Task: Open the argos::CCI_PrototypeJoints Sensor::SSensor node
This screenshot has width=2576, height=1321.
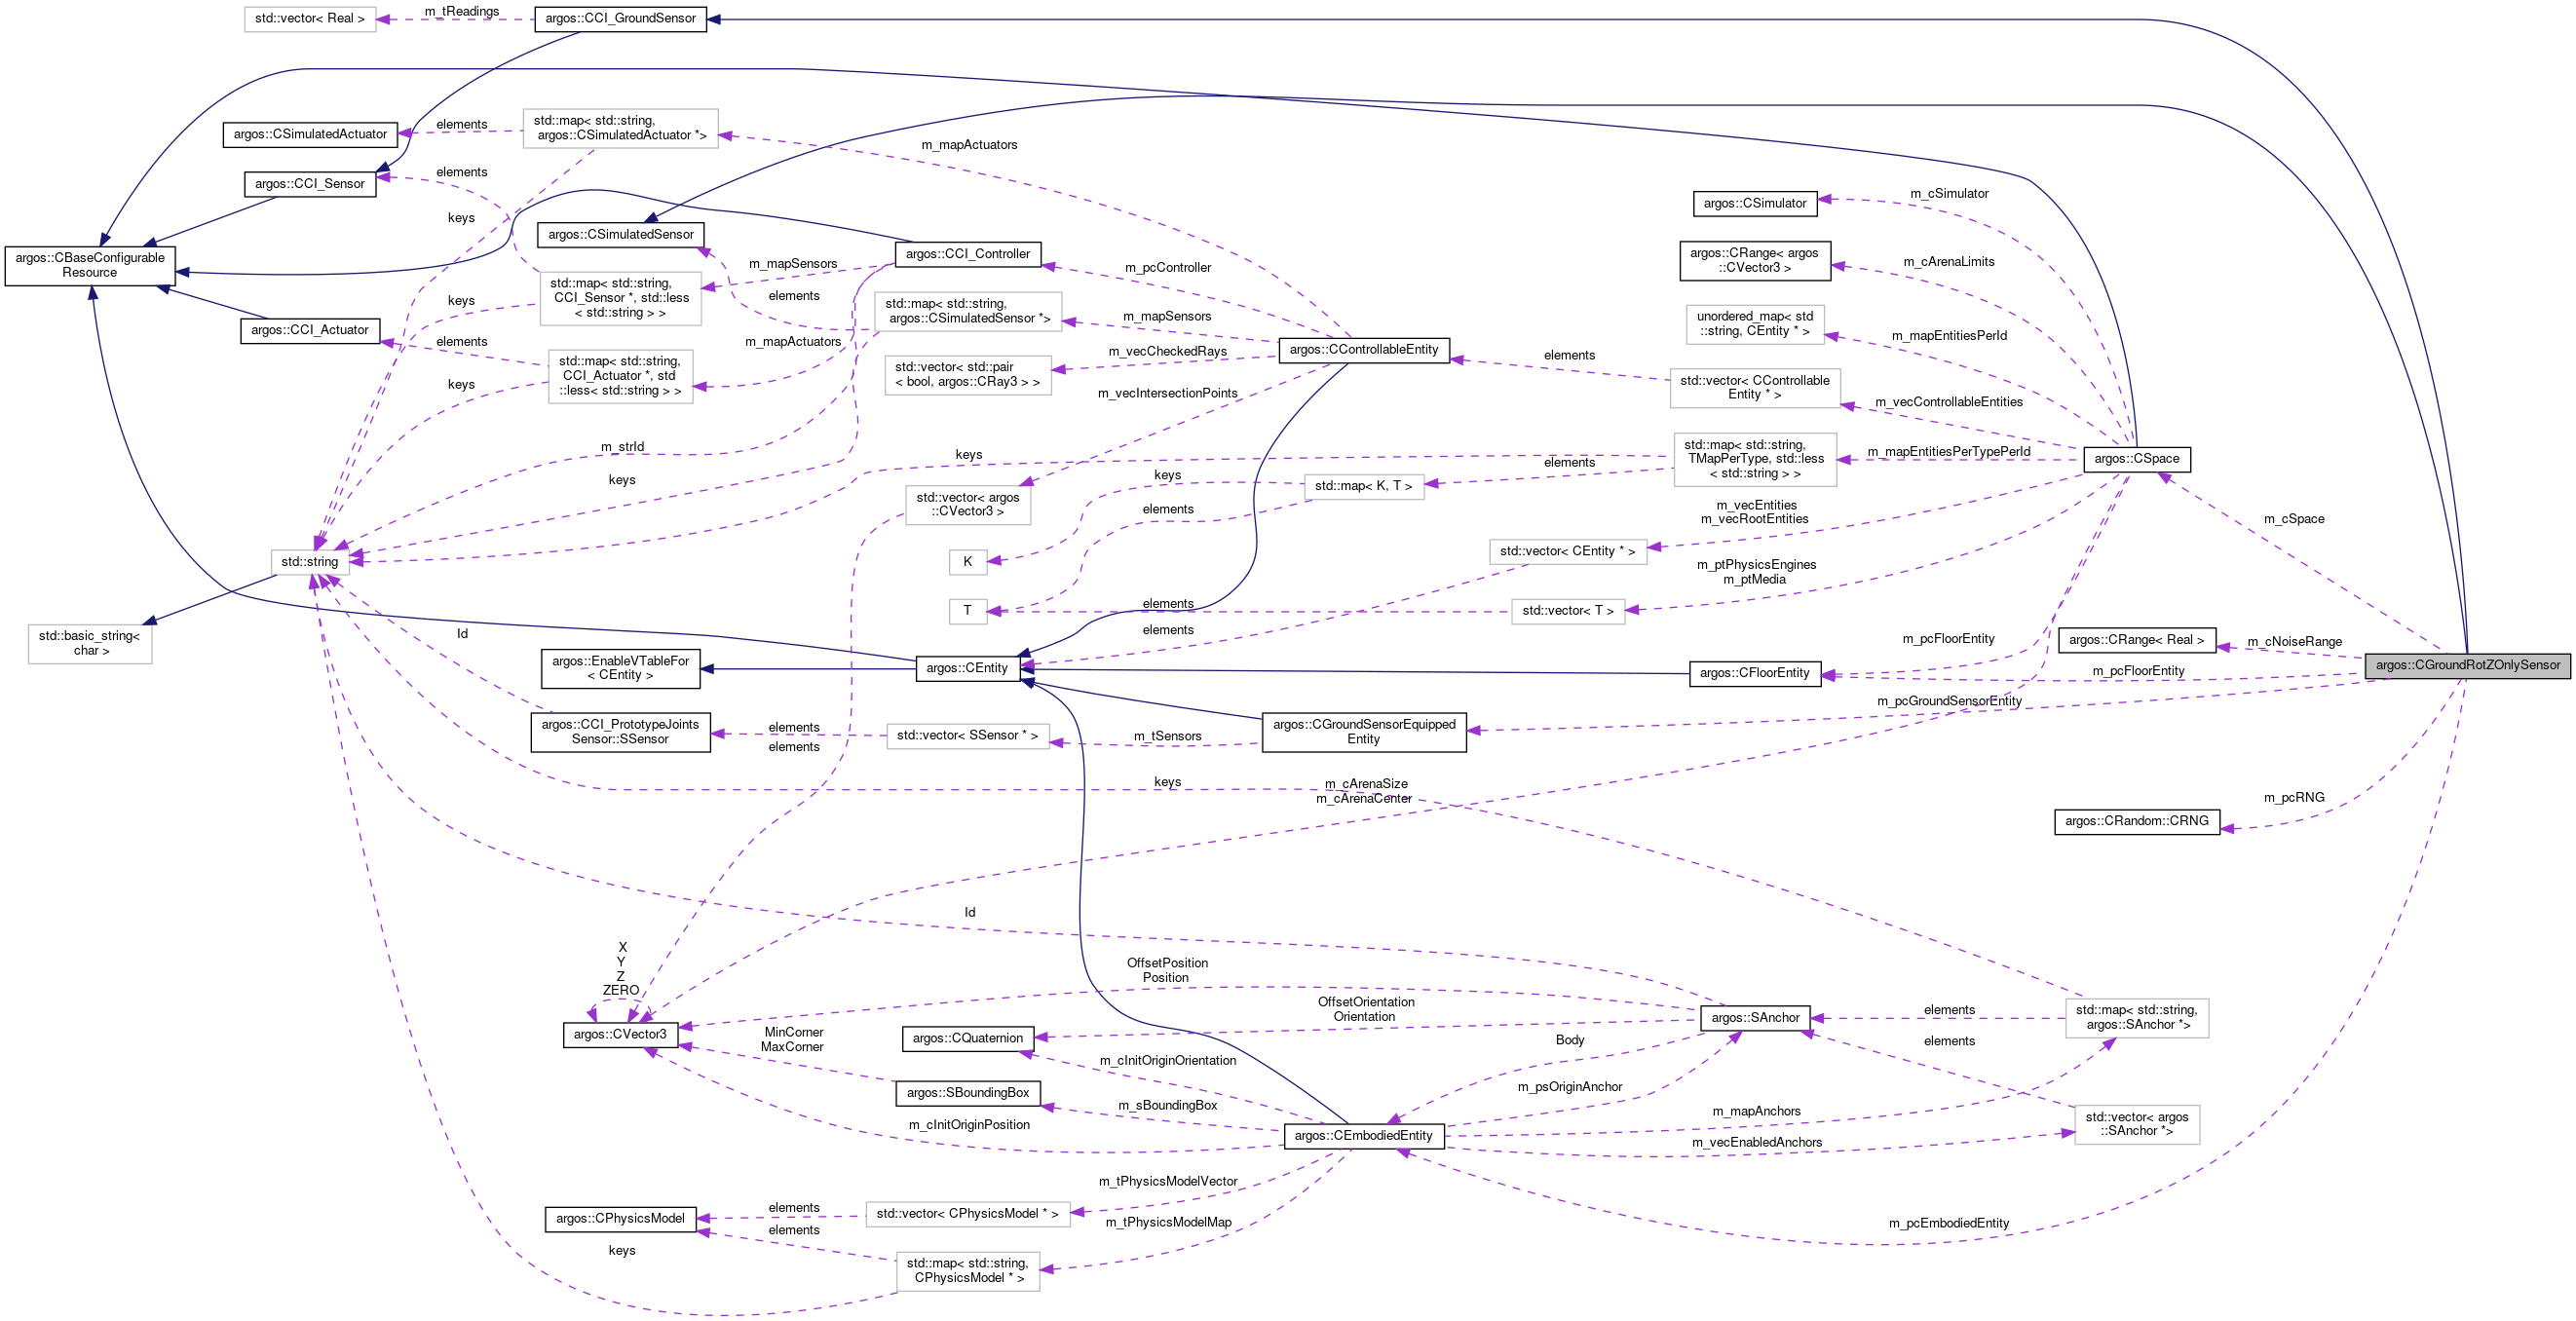Action: [x=620, y=732]
